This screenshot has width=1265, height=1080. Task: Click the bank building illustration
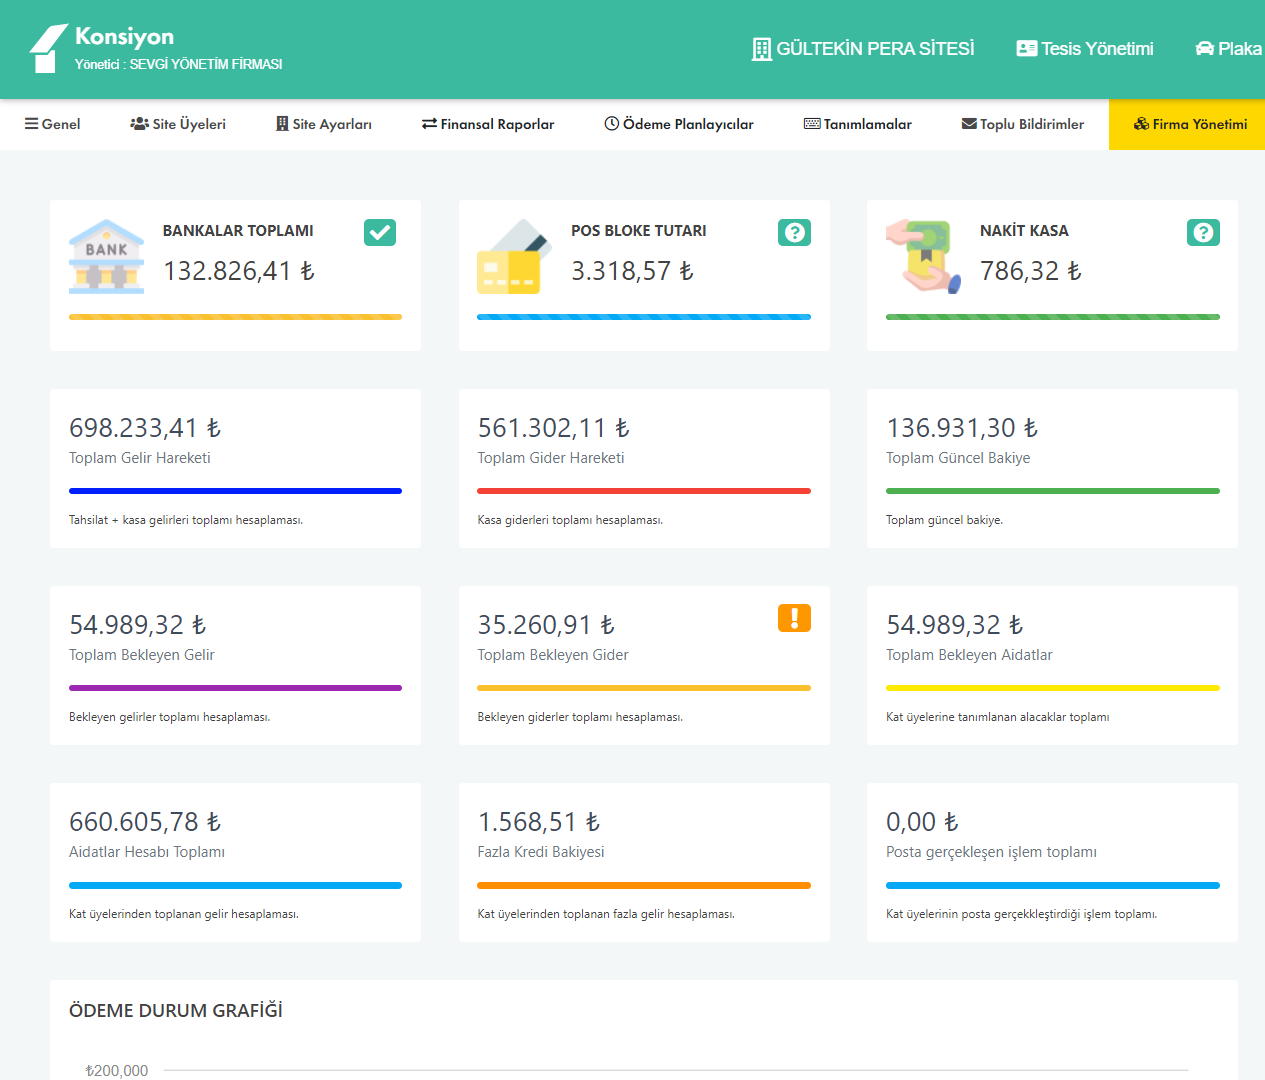click(106, 257)
